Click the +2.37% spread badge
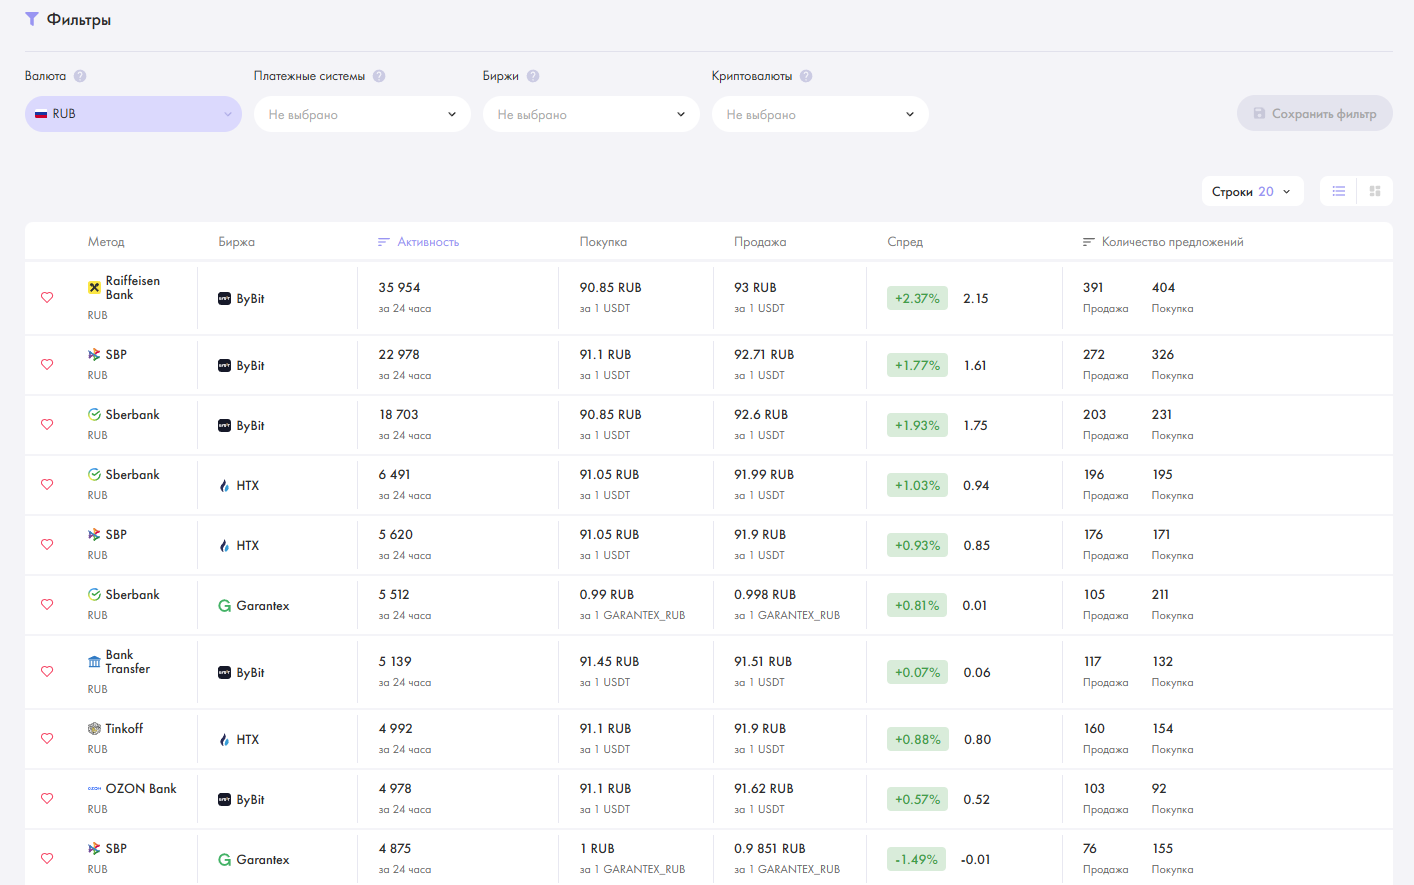1414x885 pixels. coord(917,298)
